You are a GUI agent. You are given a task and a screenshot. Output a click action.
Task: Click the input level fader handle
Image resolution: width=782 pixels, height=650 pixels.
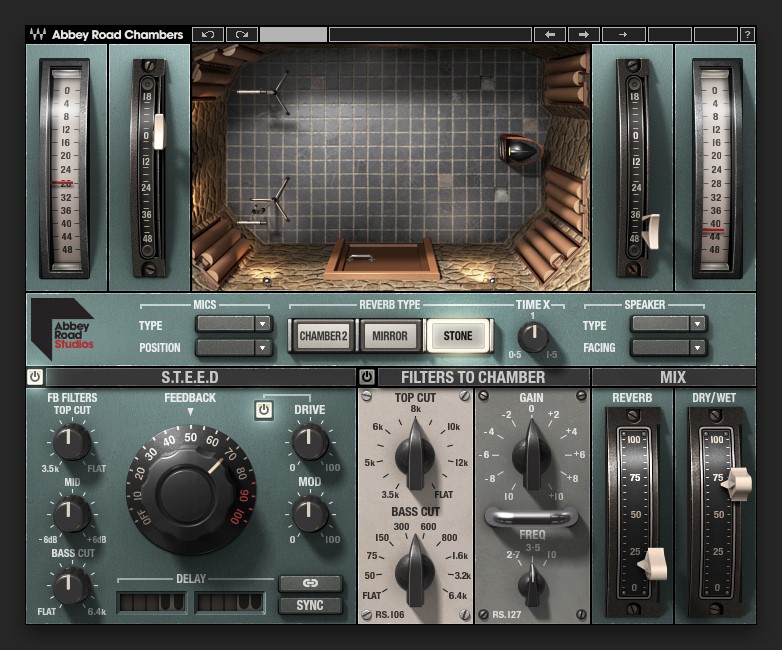pyautogui.click(x=159, y=132)
